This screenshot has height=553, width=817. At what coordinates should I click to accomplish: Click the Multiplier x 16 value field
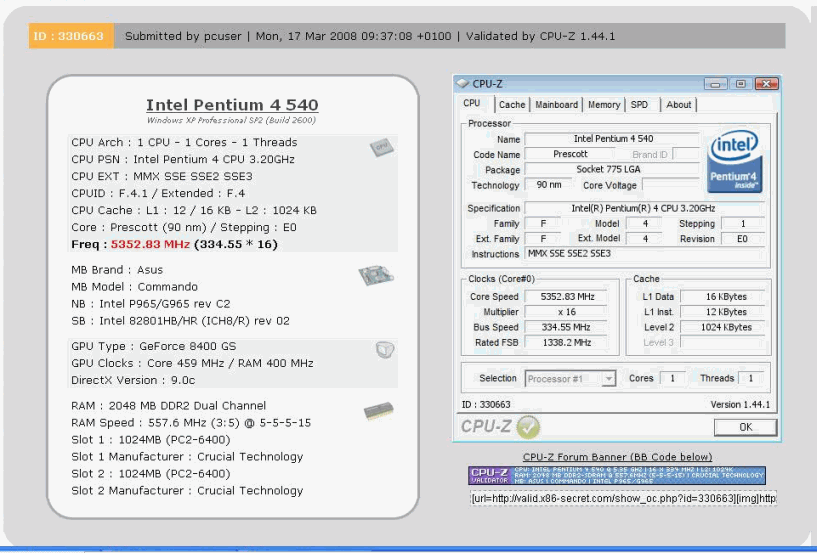pos(567,312)
